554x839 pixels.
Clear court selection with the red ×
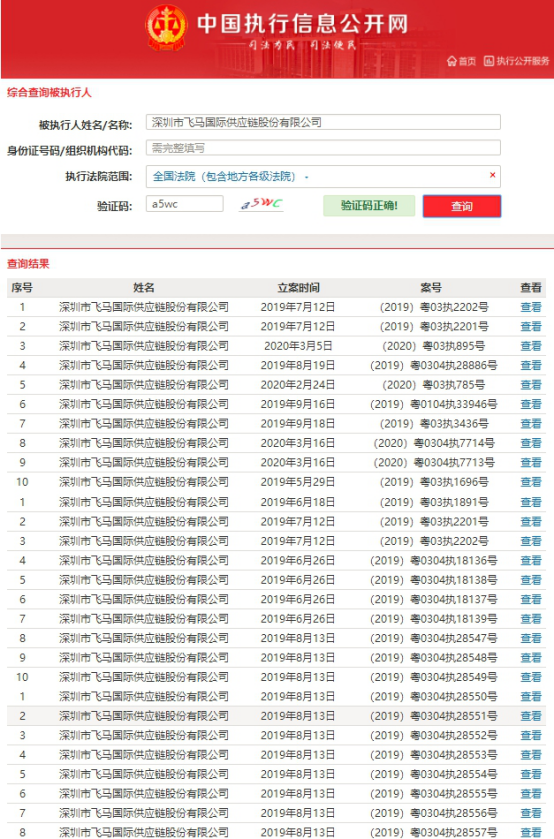[x=492, y=175]
